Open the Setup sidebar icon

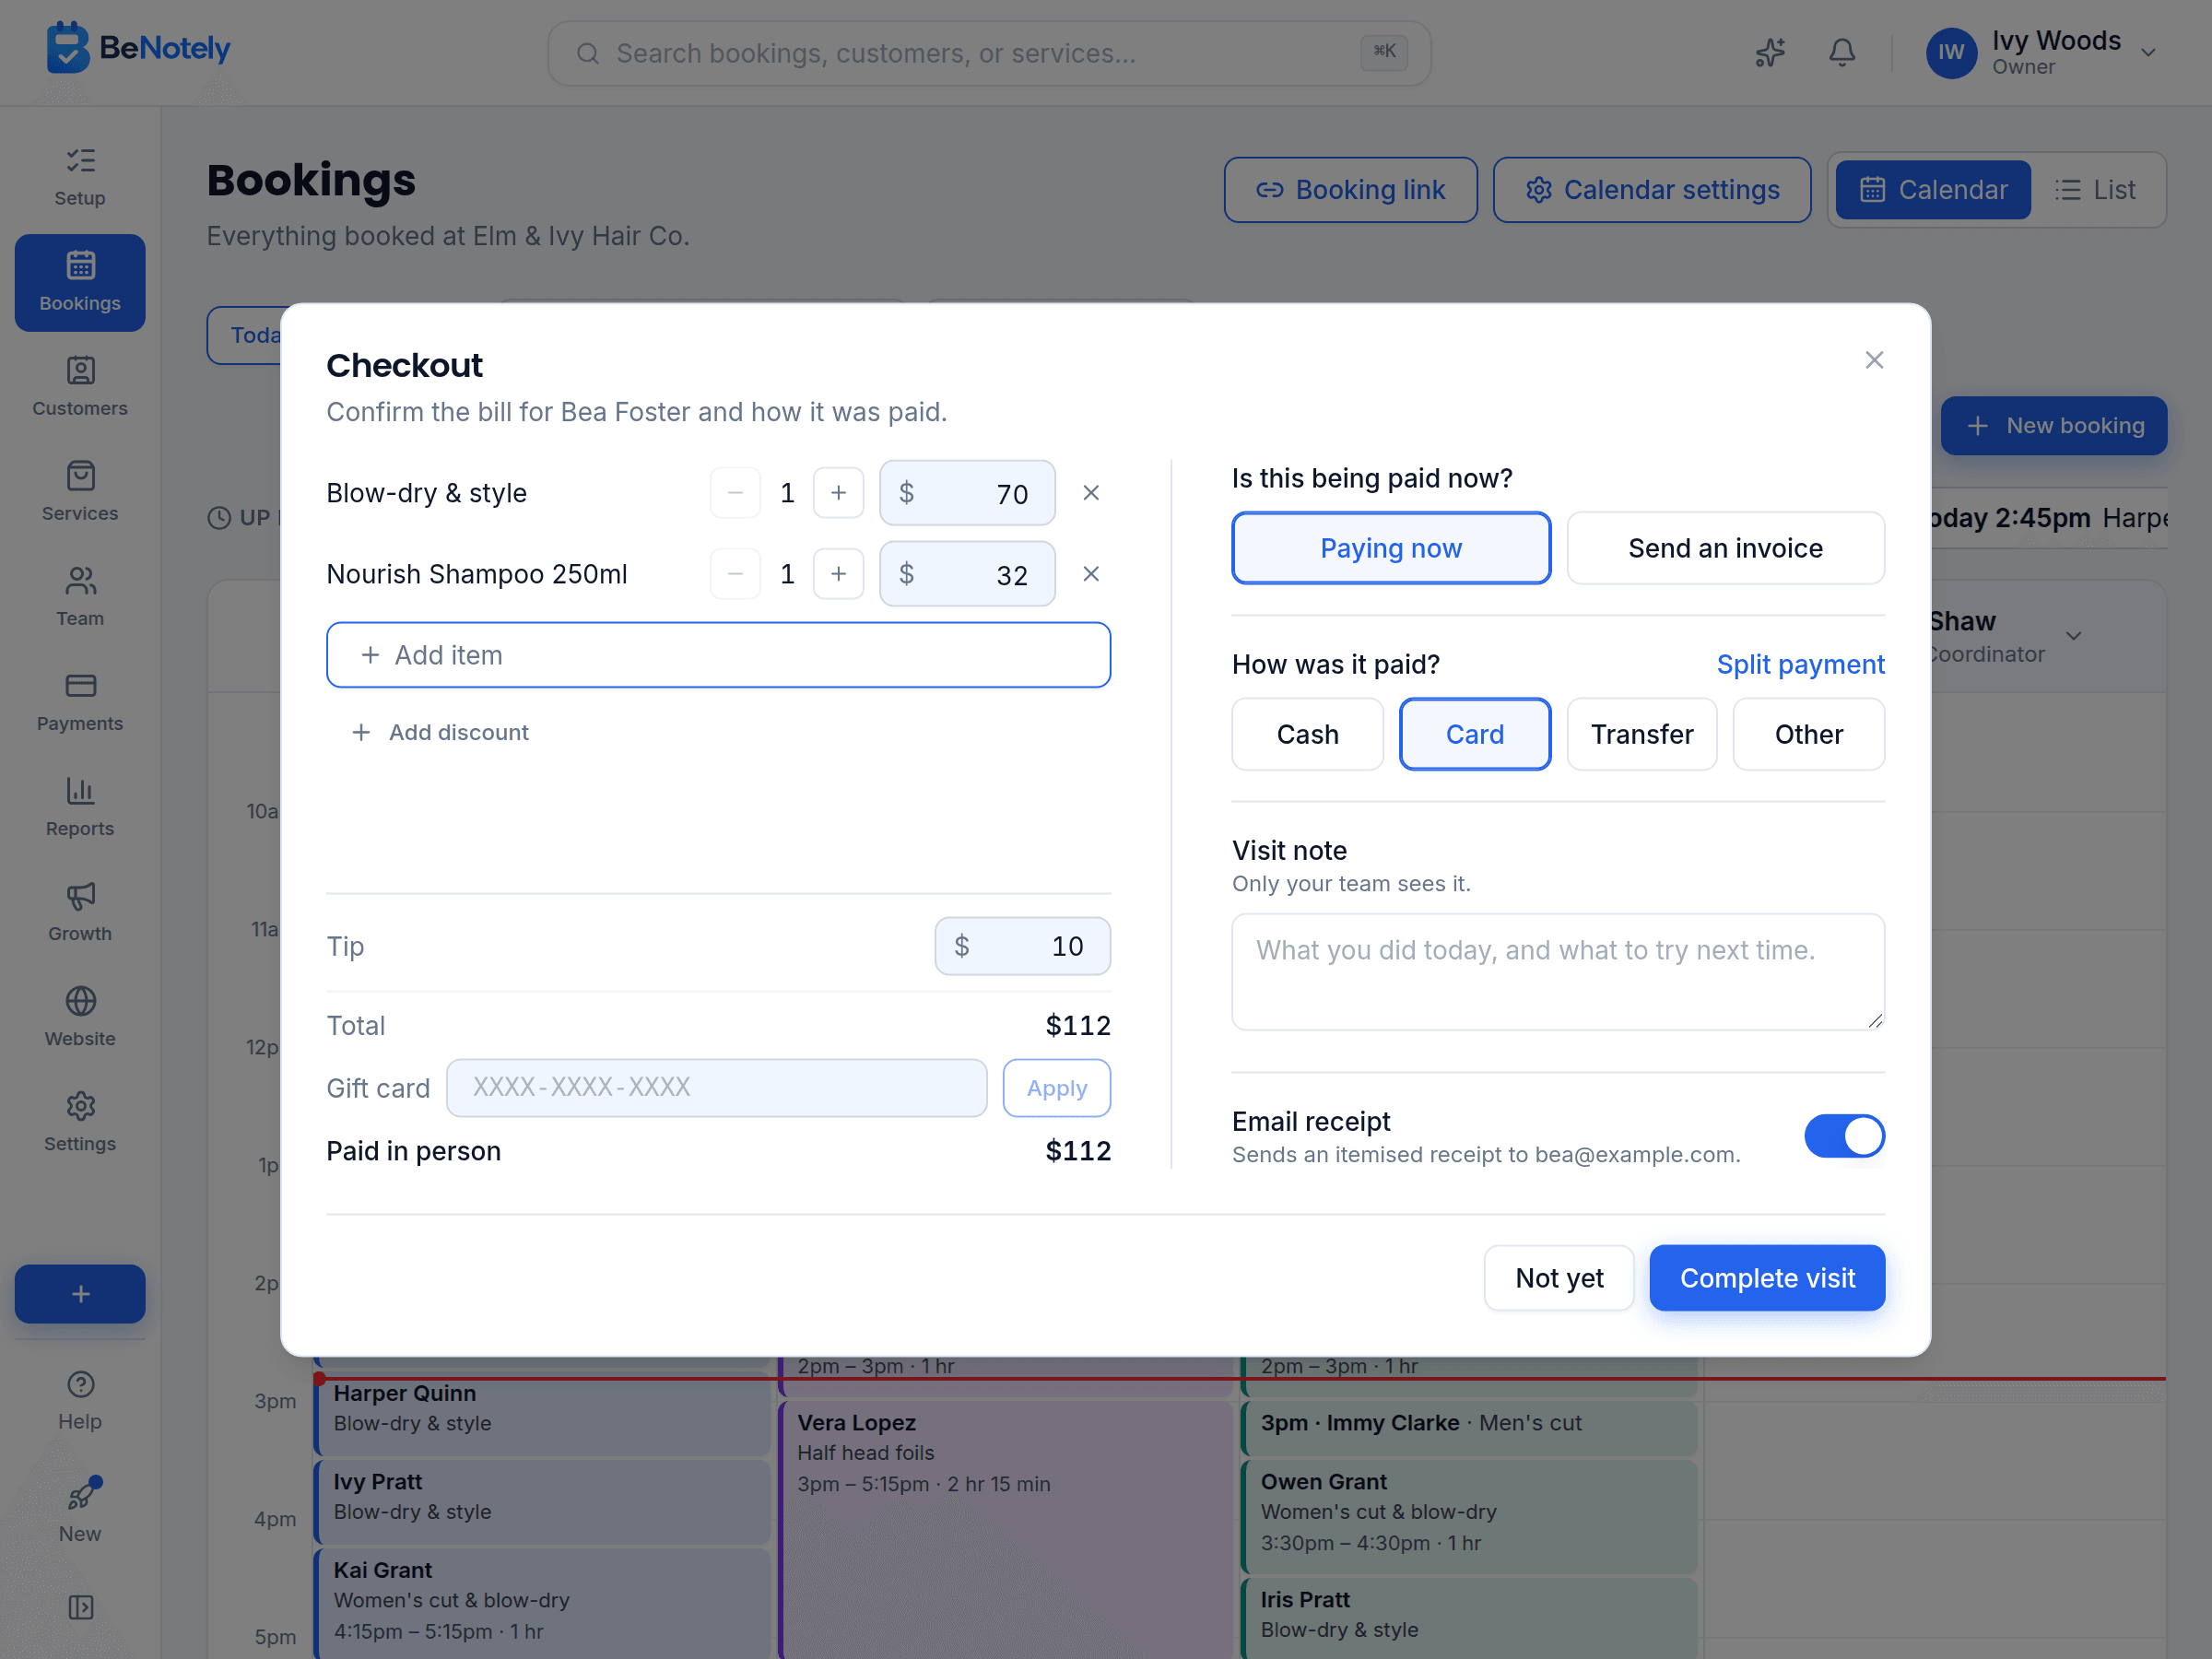click(x=80, y=177)
